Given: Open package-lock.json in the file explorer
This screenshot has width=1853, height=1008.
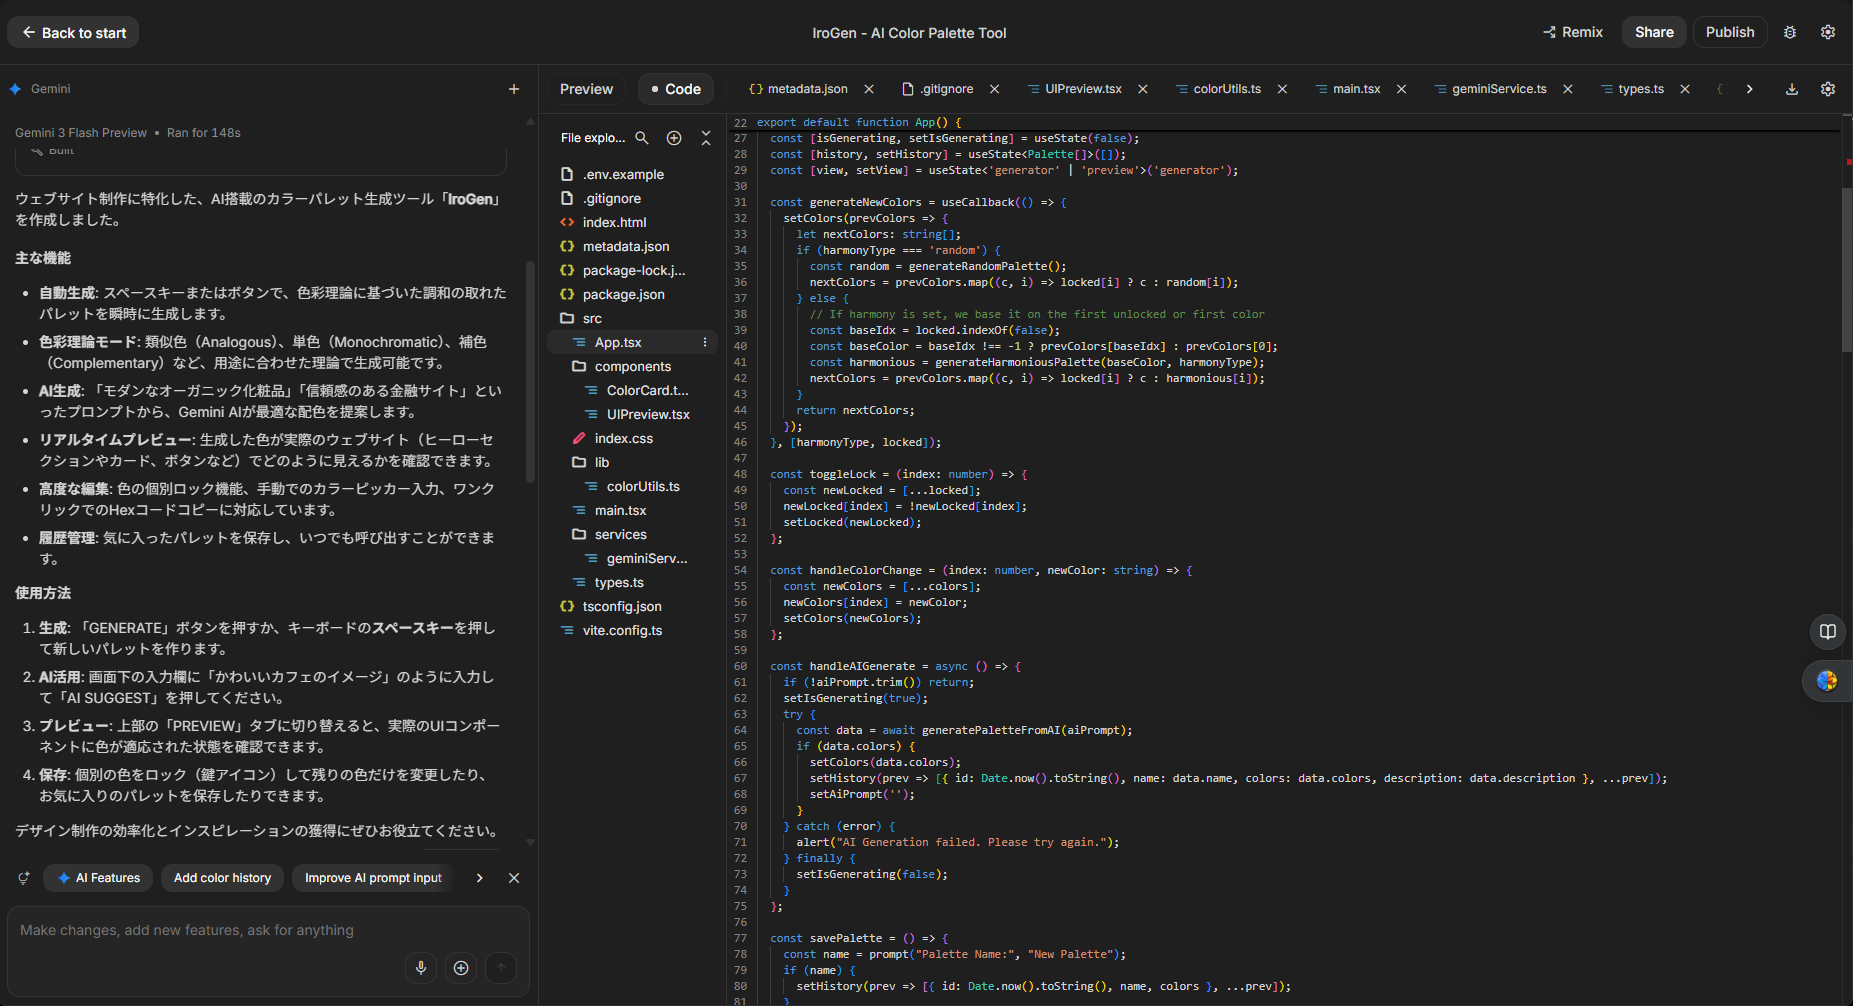Looking at the screenshot, I should coord(633,270).
